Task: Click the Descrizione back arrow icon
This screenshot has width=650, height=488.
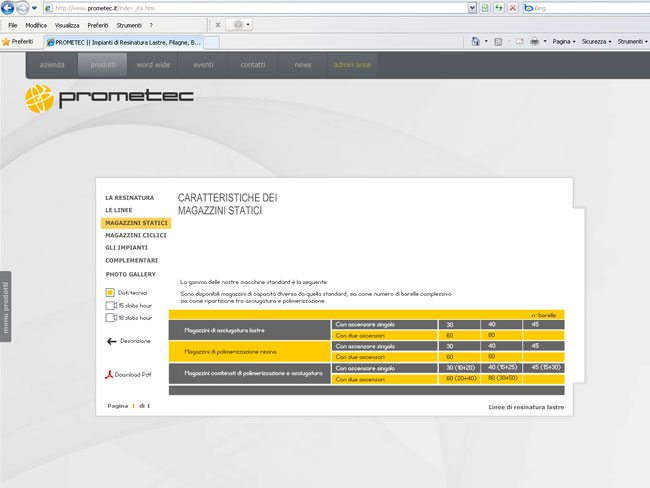Action: coord(112,341)
